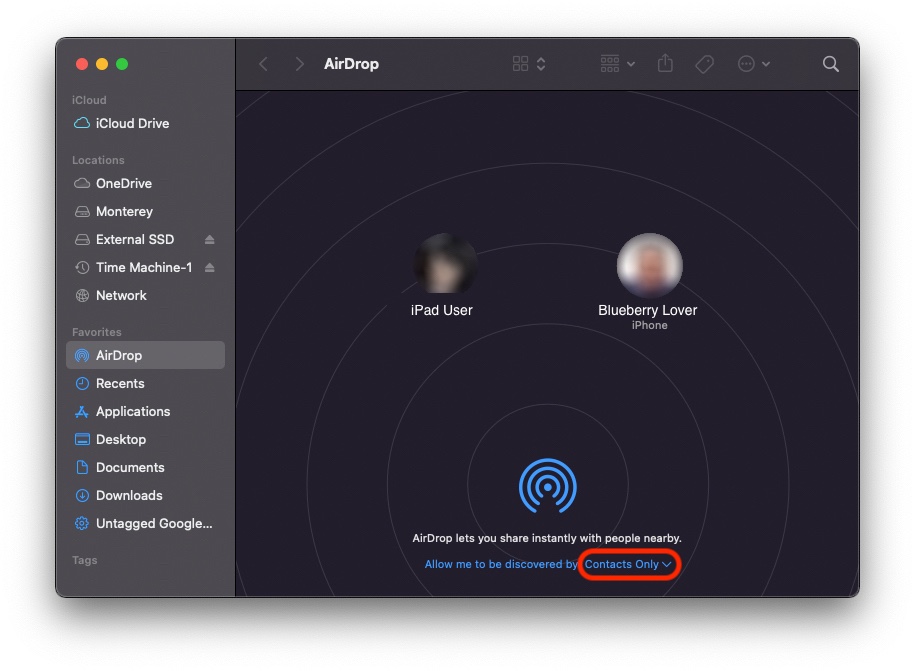
Task: Close the Finder window
Action: (82, 64)
